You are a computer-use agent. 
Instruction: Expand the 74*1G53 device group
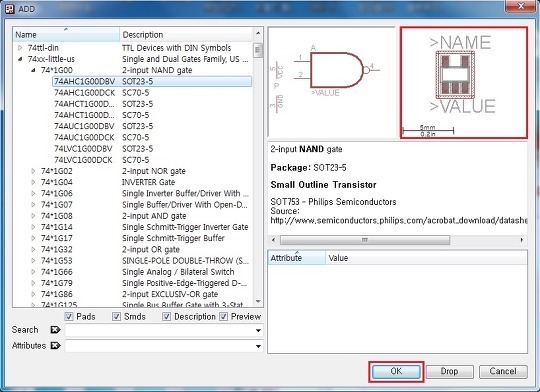[33, 260]
